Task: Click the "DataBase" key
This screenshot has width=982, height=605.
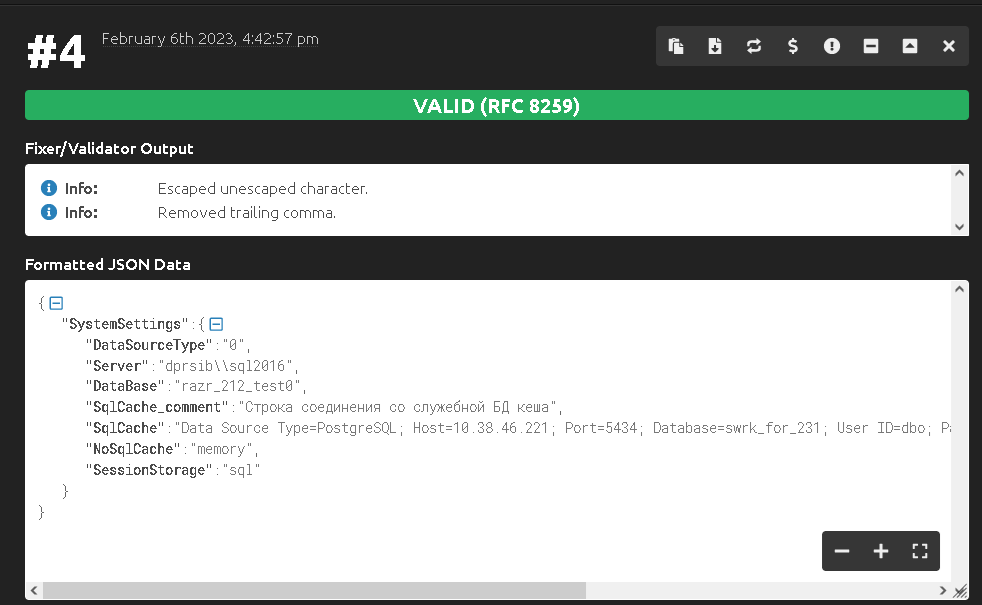Action: (x=125, y=386)
